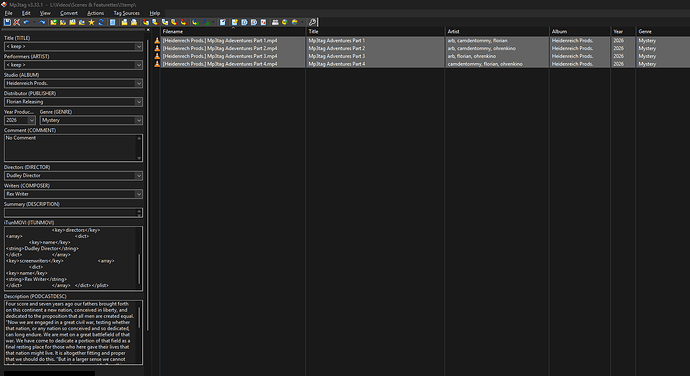This screenshot has height=376, width=690.
Task: Select file 'Mp3tag Adeventures Part 1.mp4'
Action: coord(232,41)
